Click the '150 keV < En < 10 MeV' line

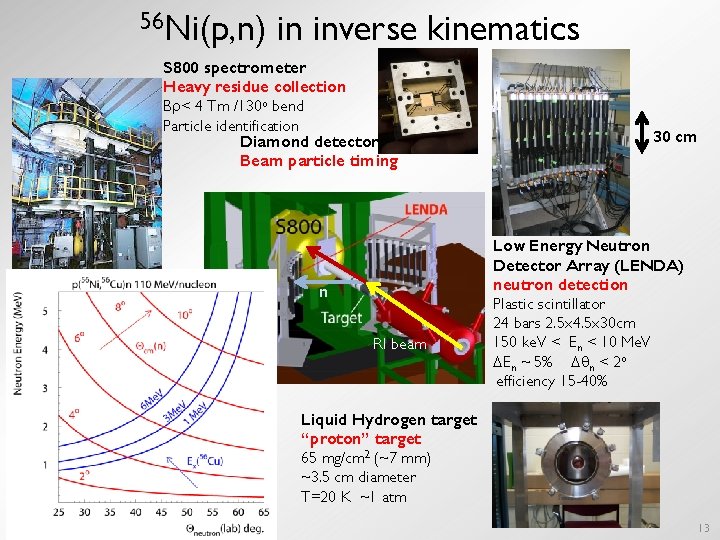pyautogui.click(x=571, y=343)
